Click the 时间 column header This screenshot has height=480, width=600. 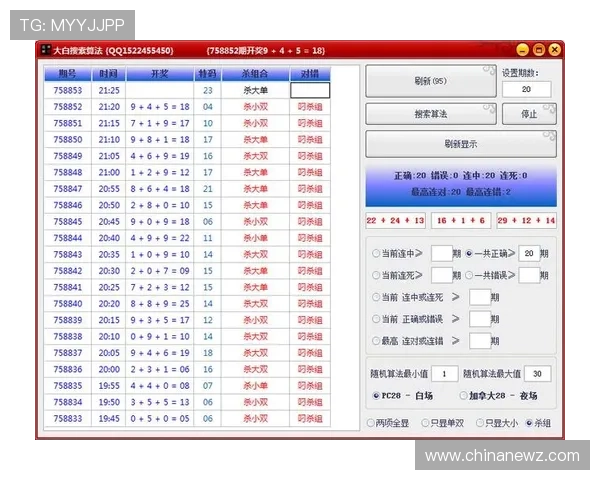click(x=109, y=73)
